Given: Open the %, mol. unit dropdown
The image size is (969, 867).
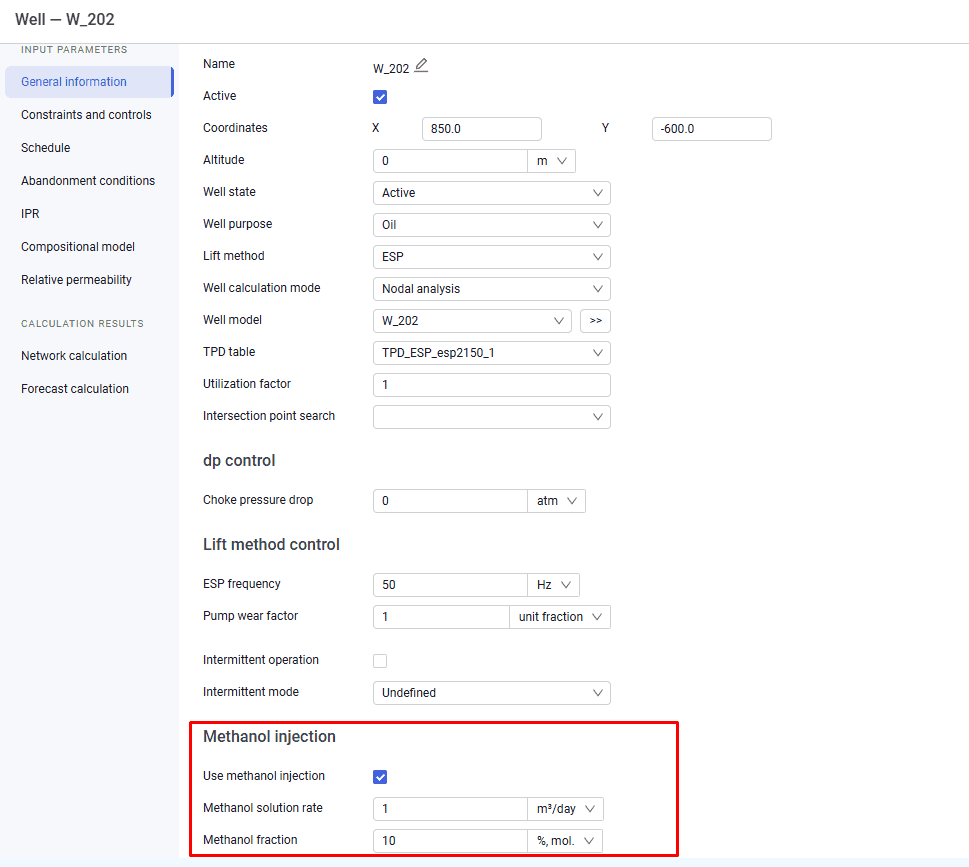Looking at the screenshot, I should pos(565,841).
